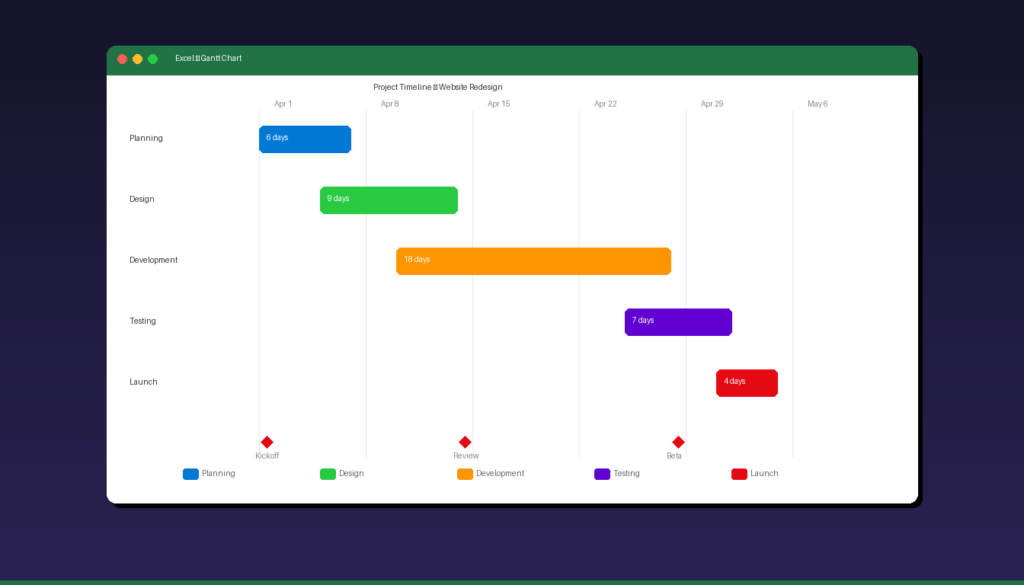This screenshot has height=585, width=1024.
Task: Click the Review milestone diamond
Action: 465,441
